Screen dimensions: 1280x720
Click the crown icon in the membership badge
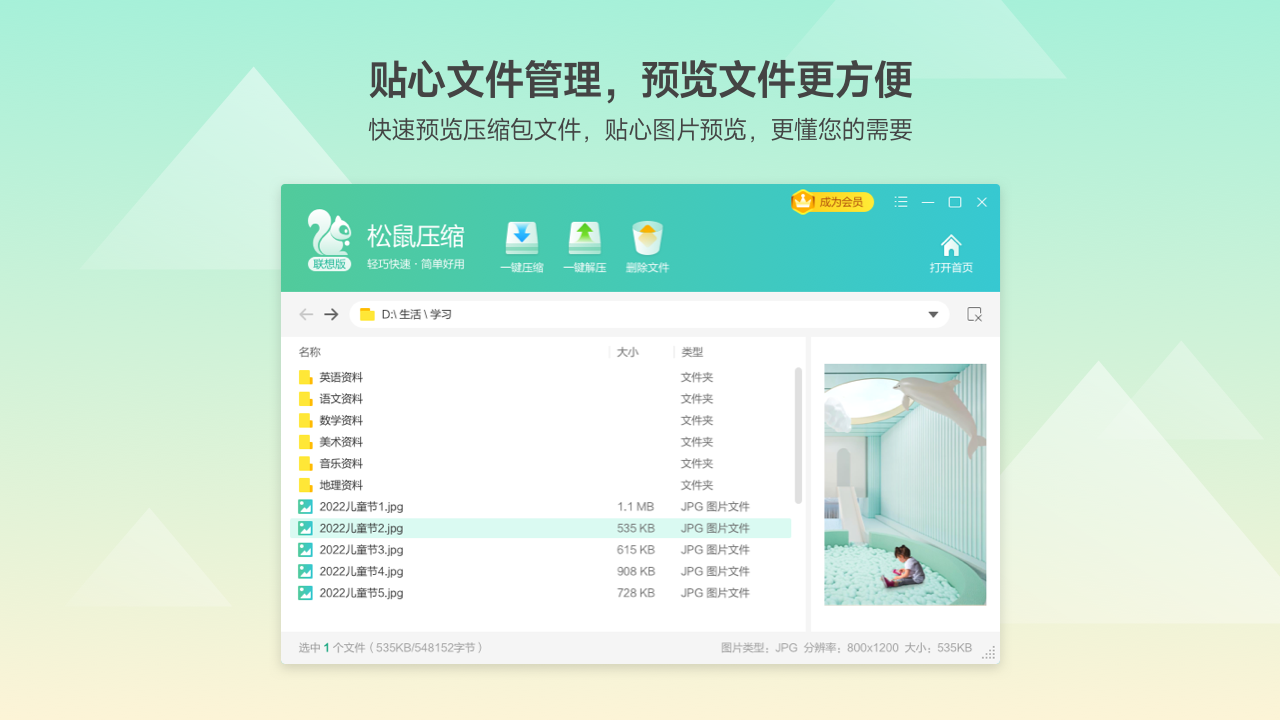tap(804, 201)
